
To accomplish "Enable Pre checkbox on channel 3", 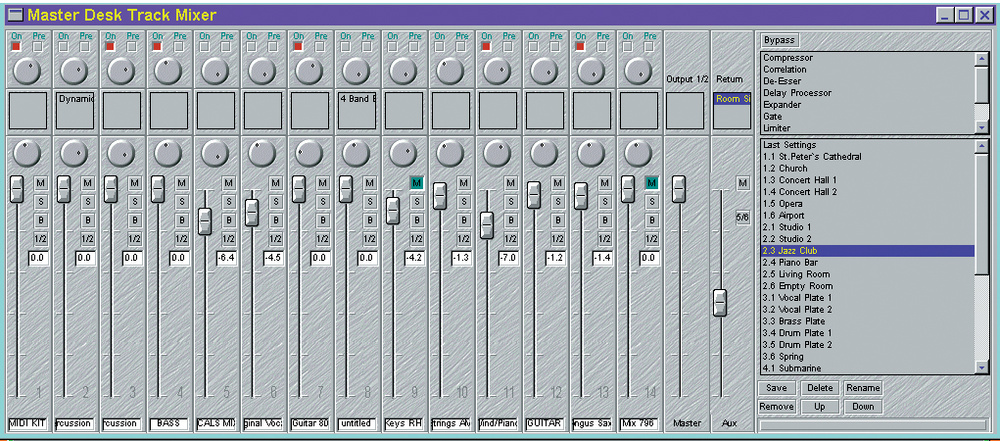I will pyautogui.click(x=131, y=47).
